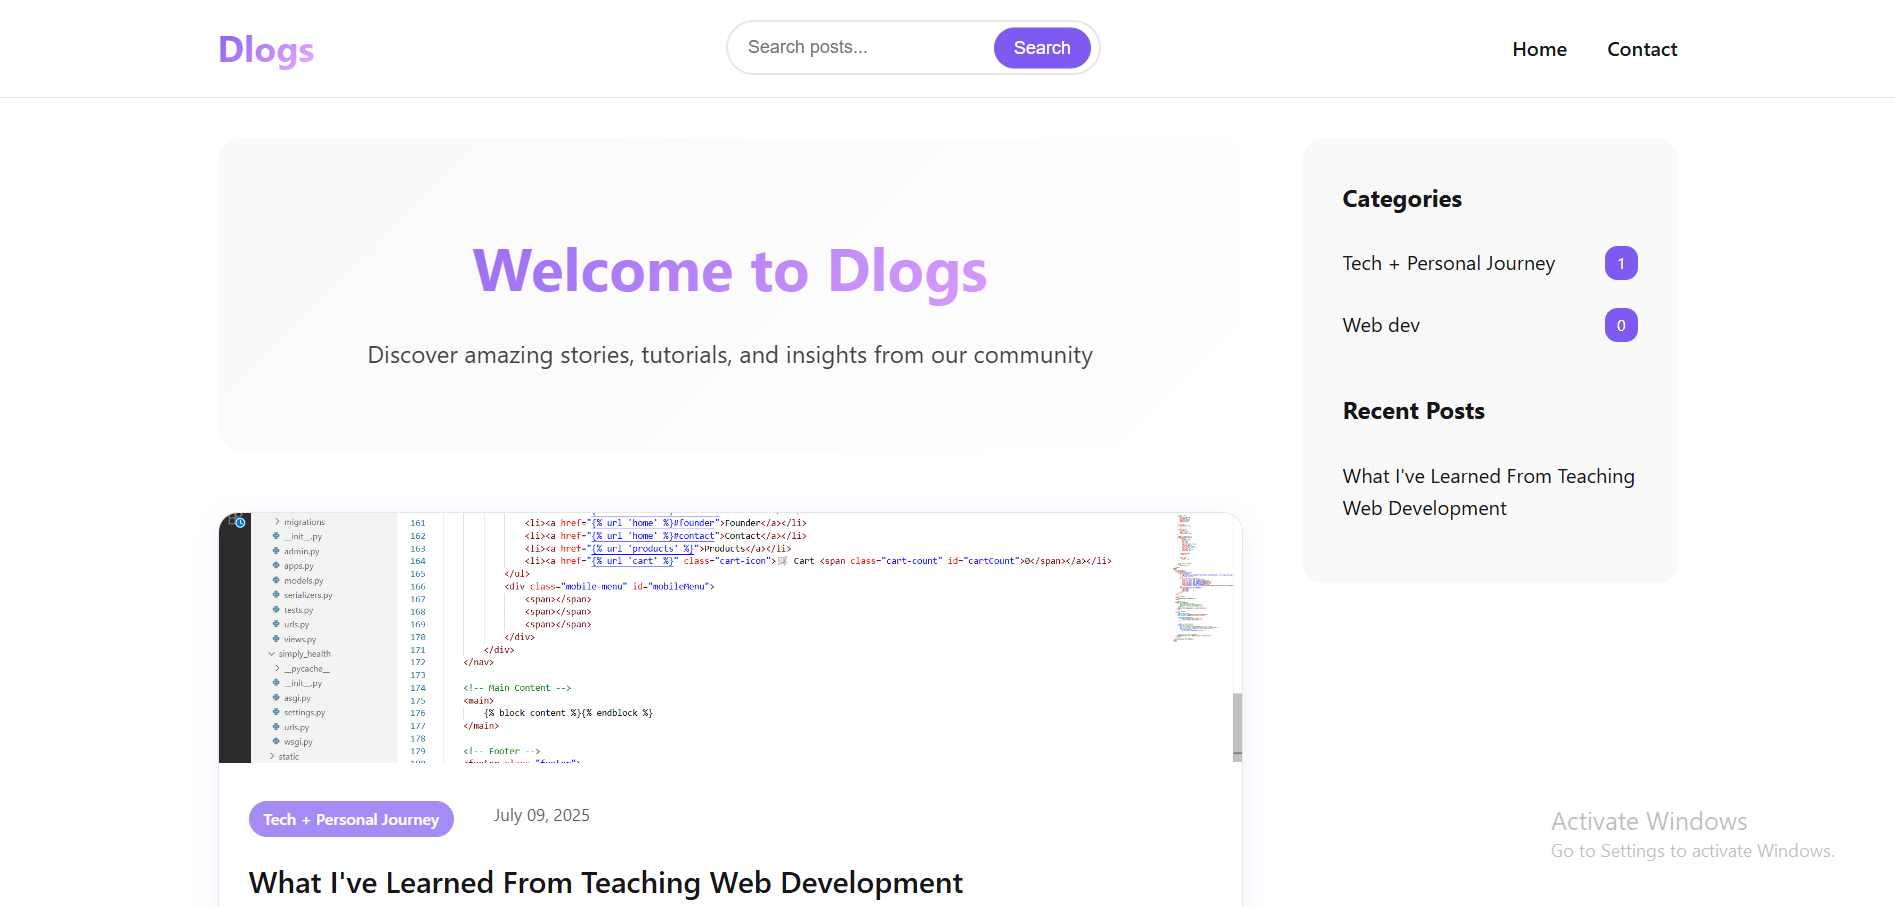Click the Tech + Personal Journey tag
Screen dimensions: 1895x907
(351, 819)
